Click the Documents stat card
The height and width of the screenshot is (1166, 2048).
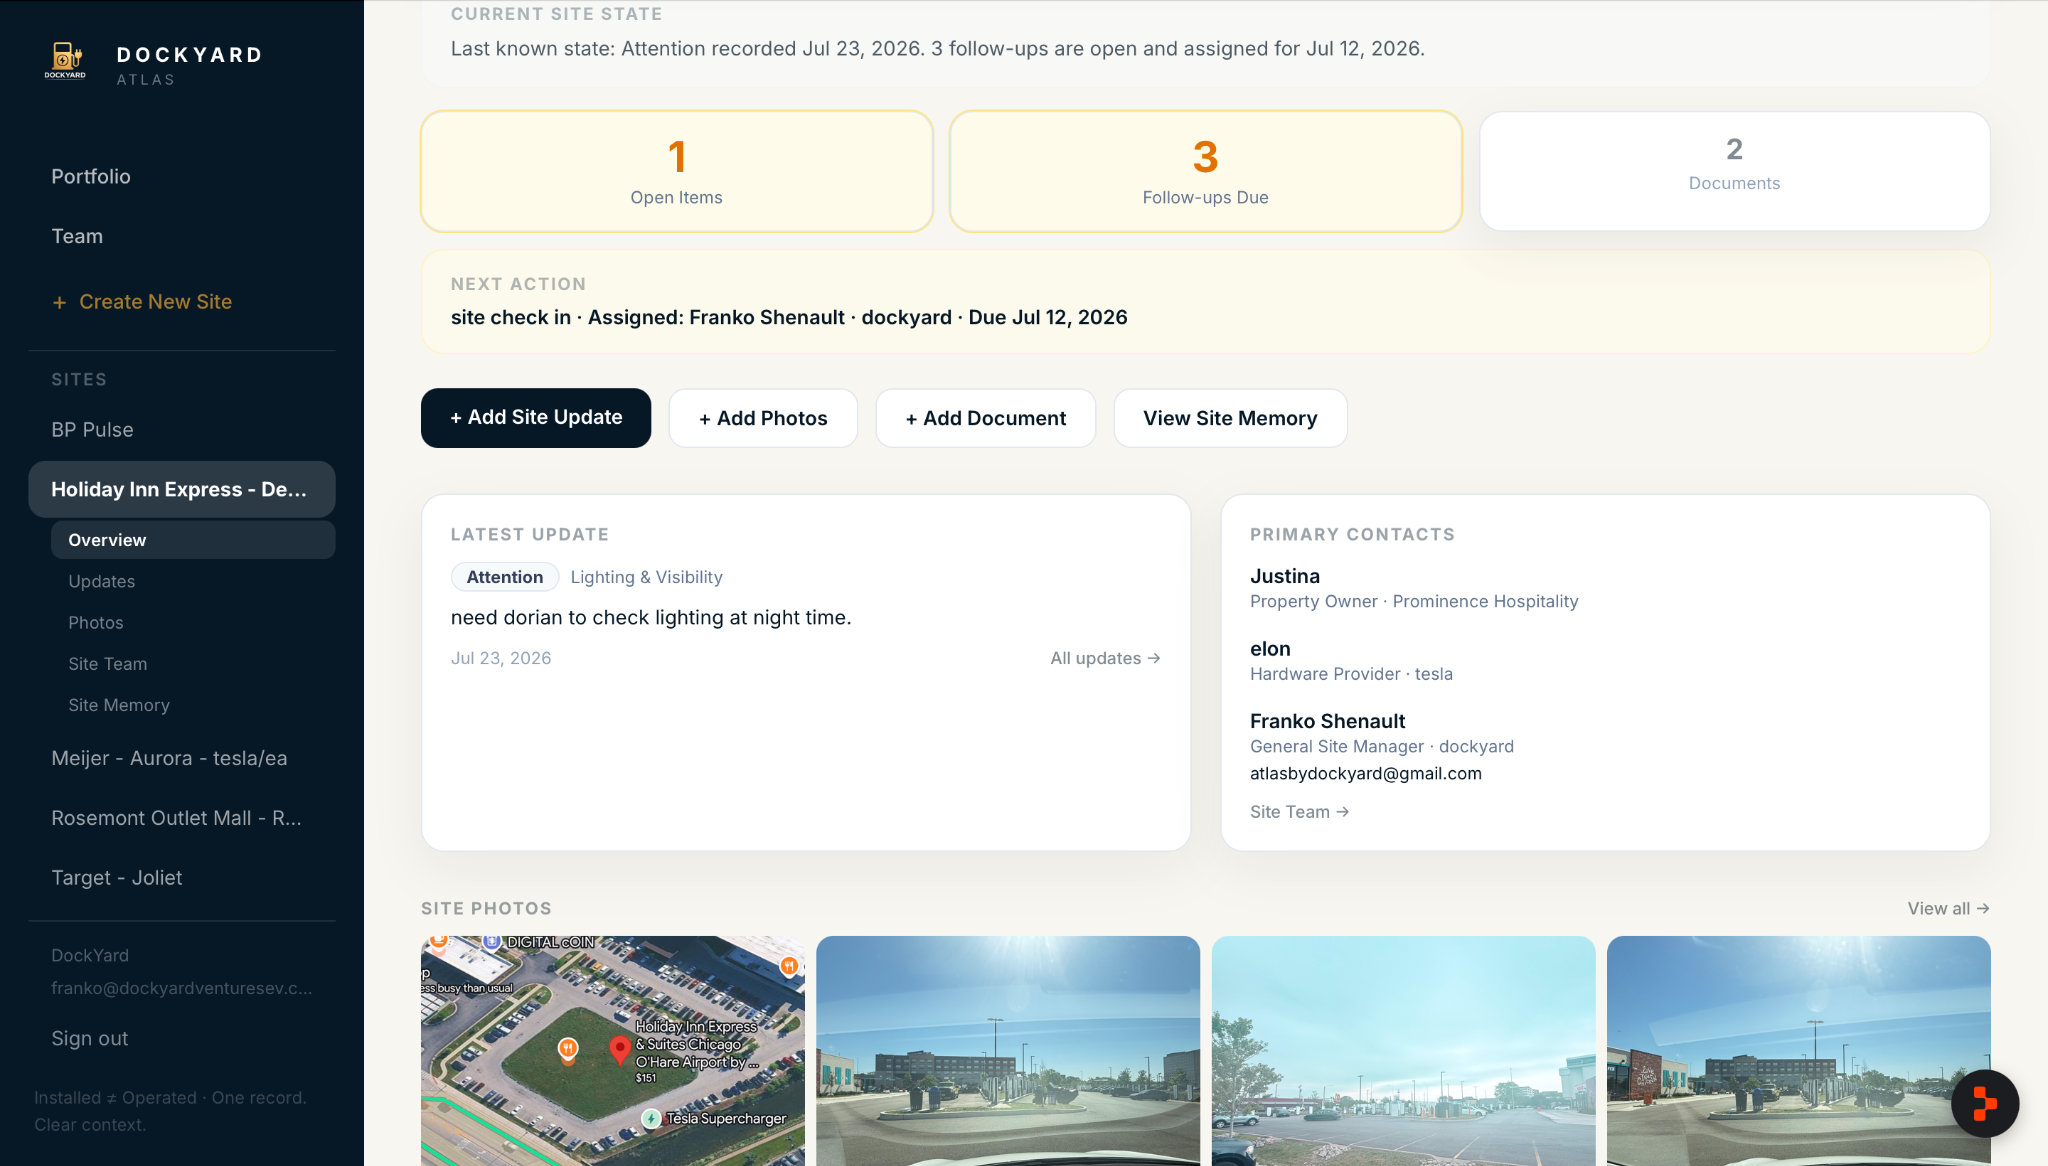1735,171
